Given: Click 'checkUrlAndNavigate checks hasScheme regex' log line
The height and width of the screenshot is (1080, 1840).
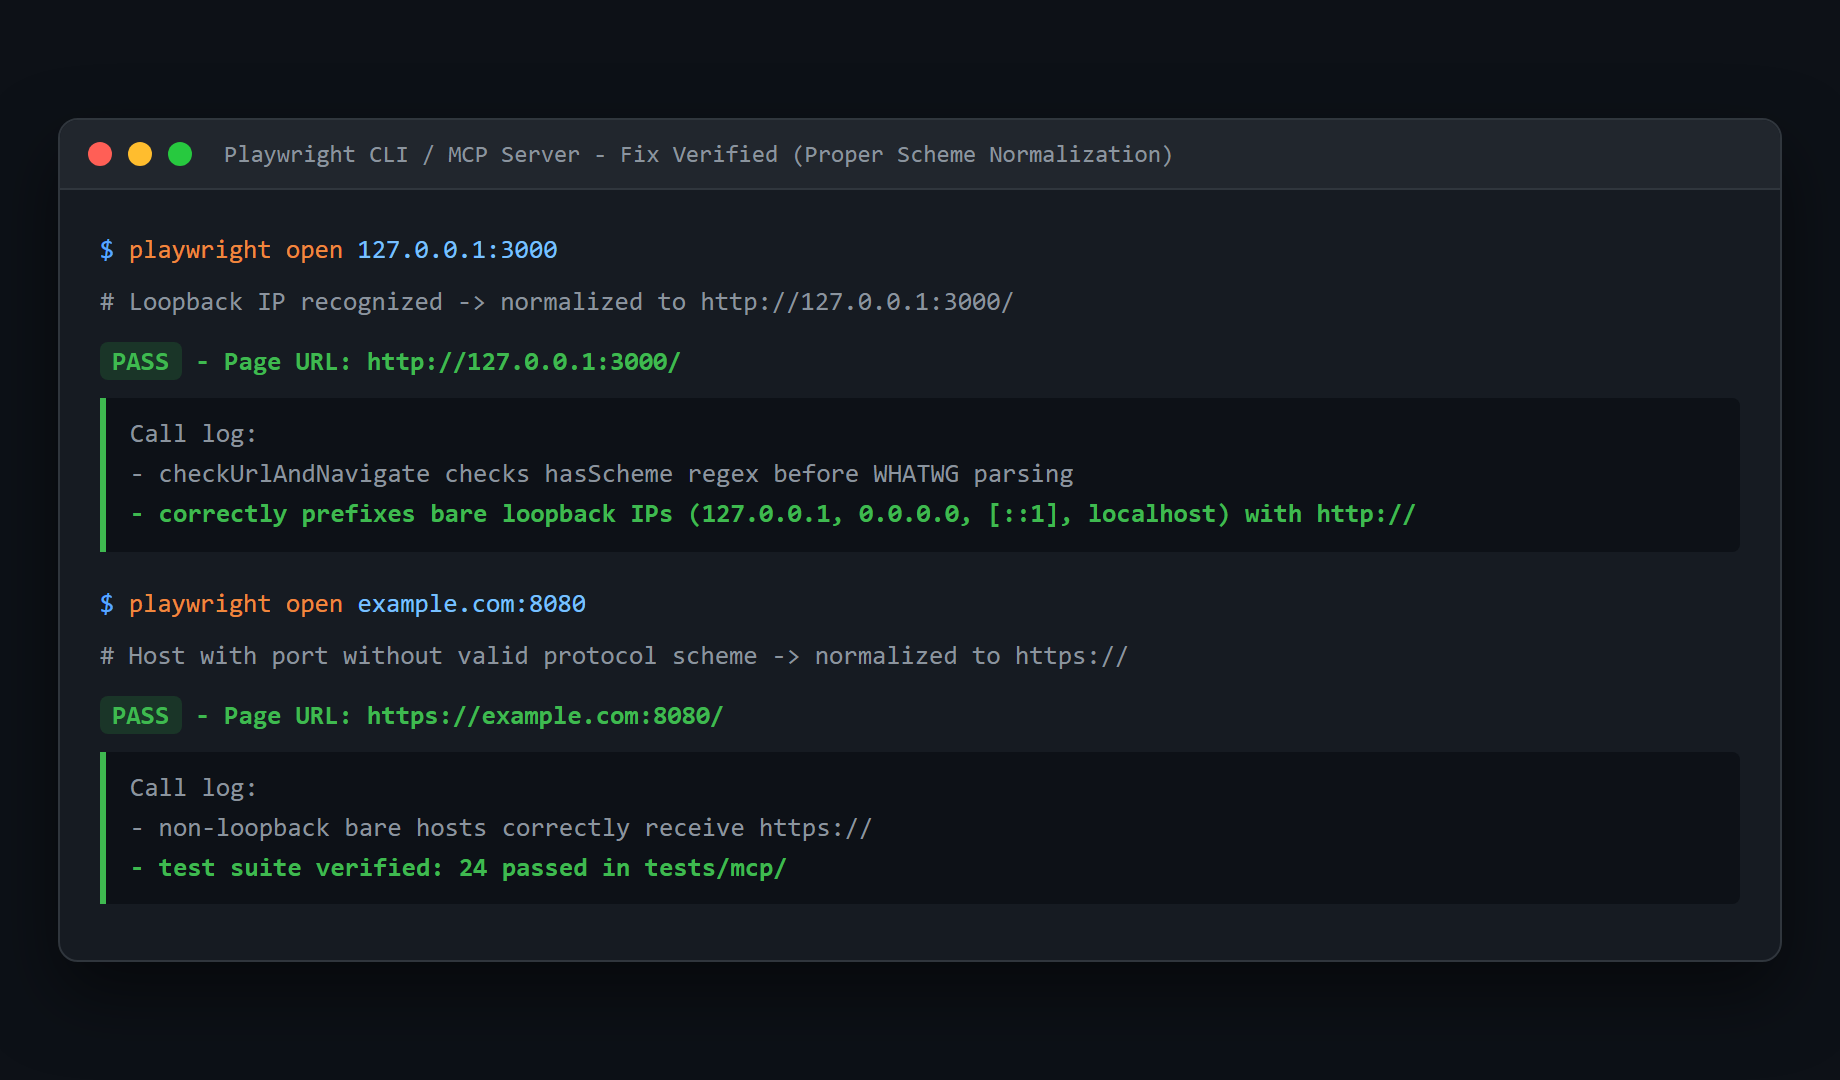Looking at the screenshot, I should coord(602,474).
